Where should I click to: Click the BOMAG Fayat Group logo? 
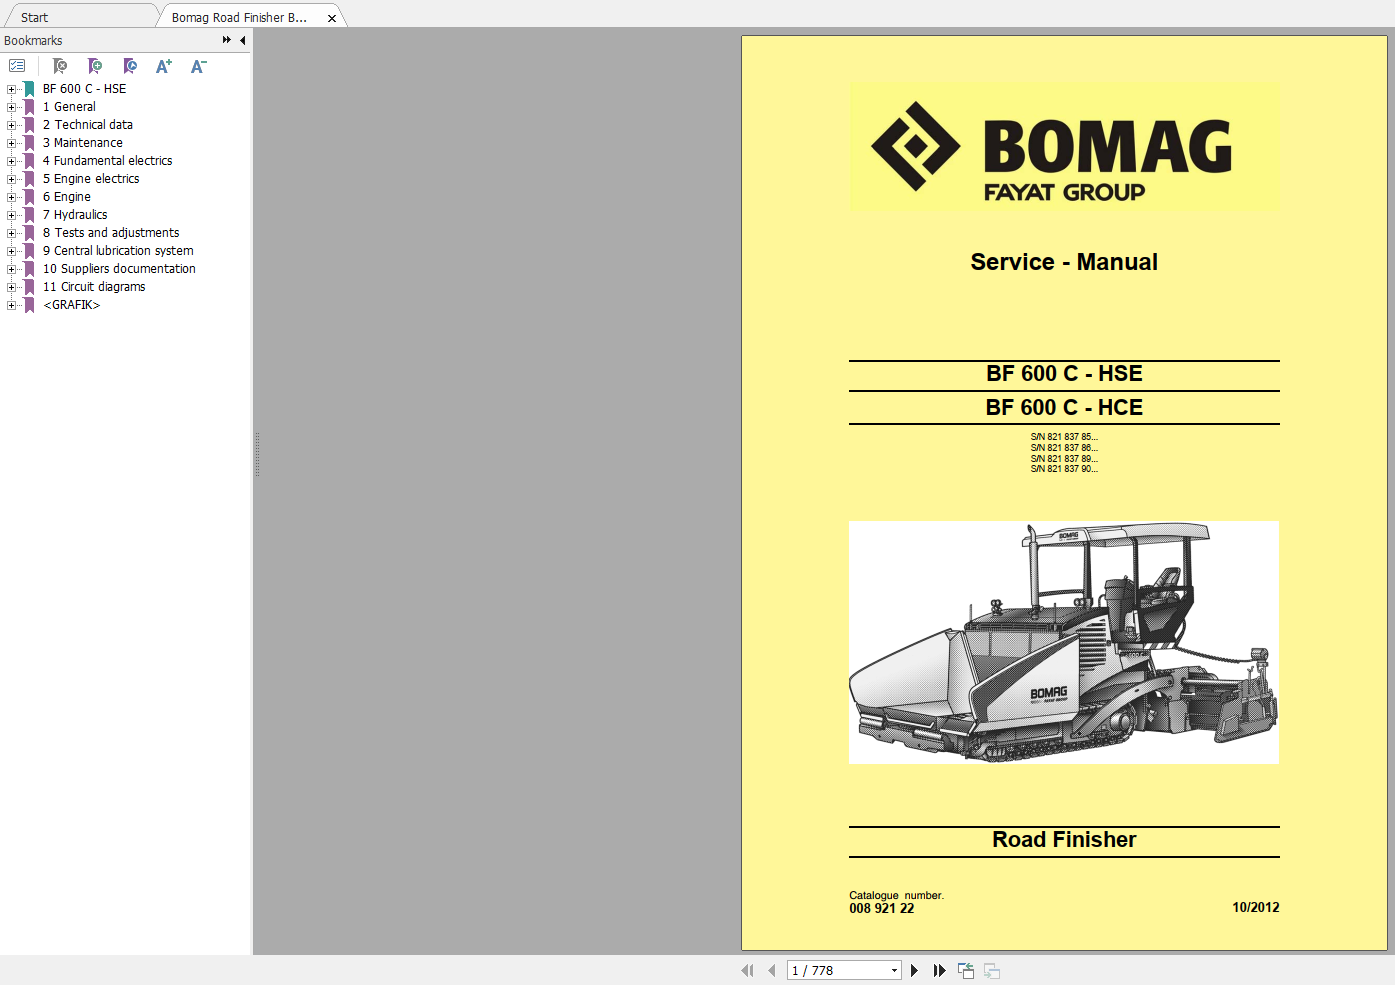[1063, 146]
